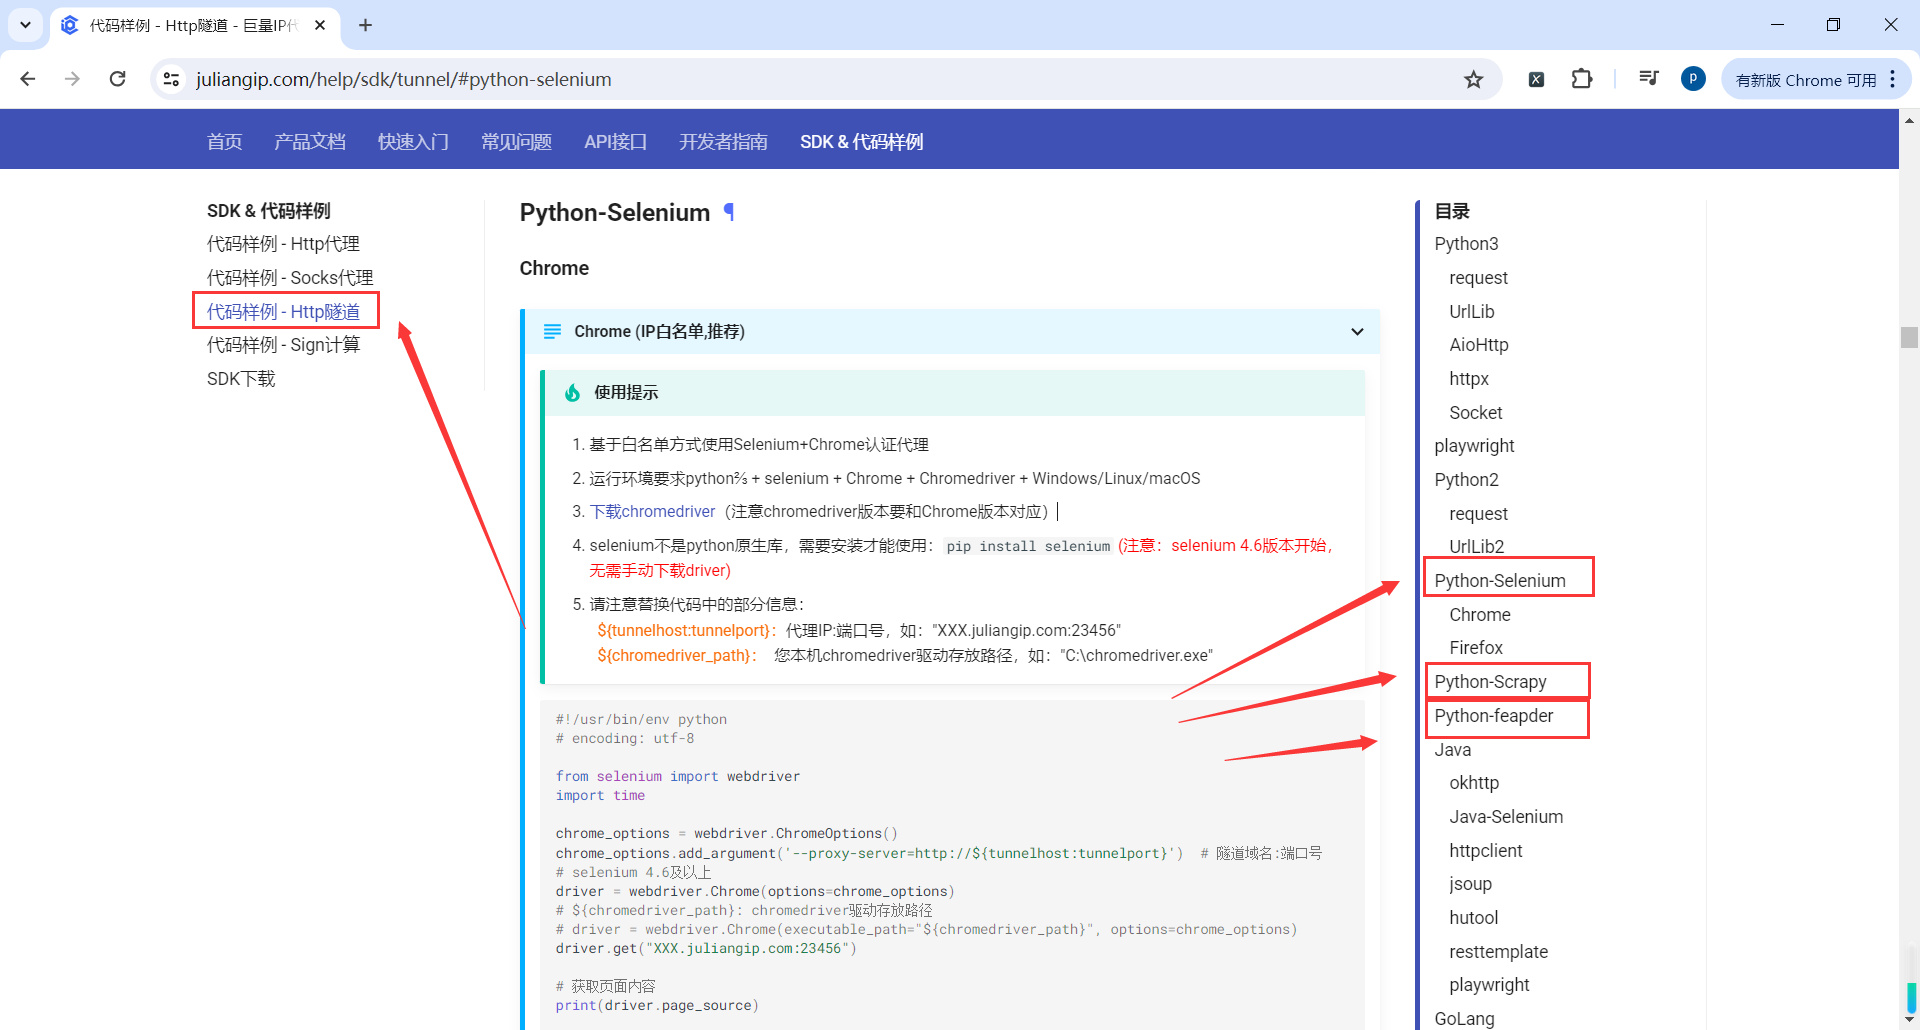
Task: Click the 目录 heading in right panel
Action: pyautogui.click(x=1452, y=211)
